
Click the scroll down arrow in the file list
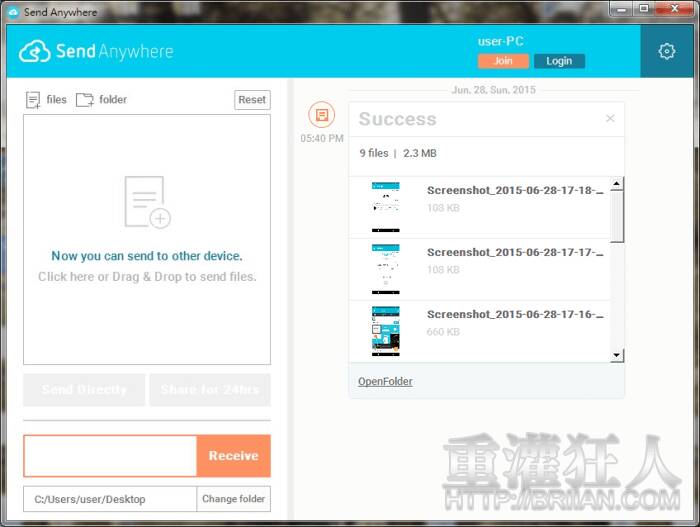tap(617, 356)
